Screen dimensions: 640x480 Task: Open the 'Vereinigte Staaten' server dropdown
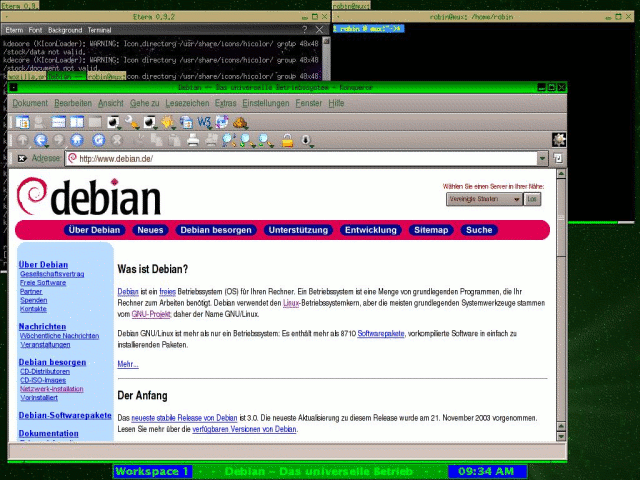click(484, 199)
